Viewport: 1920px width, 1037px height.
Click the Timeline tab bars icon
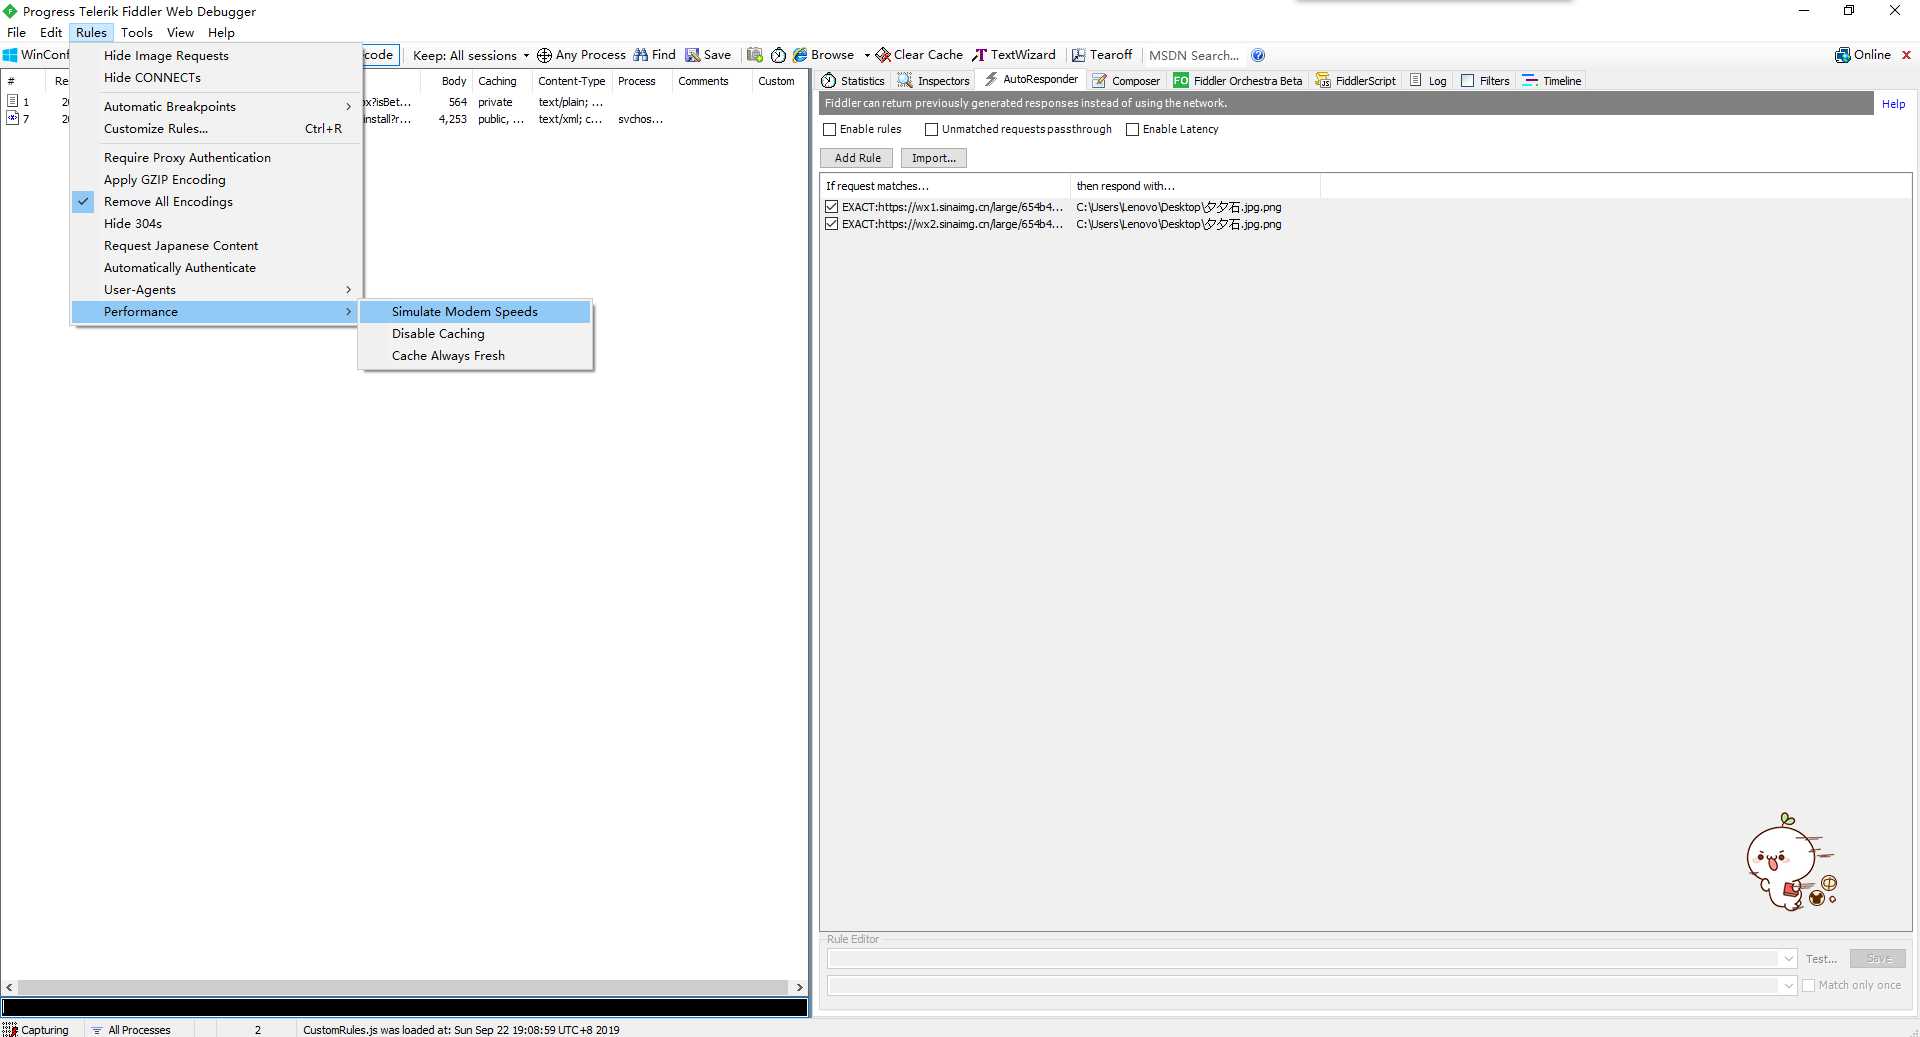pyautogui.click(x=1530, y=80)
